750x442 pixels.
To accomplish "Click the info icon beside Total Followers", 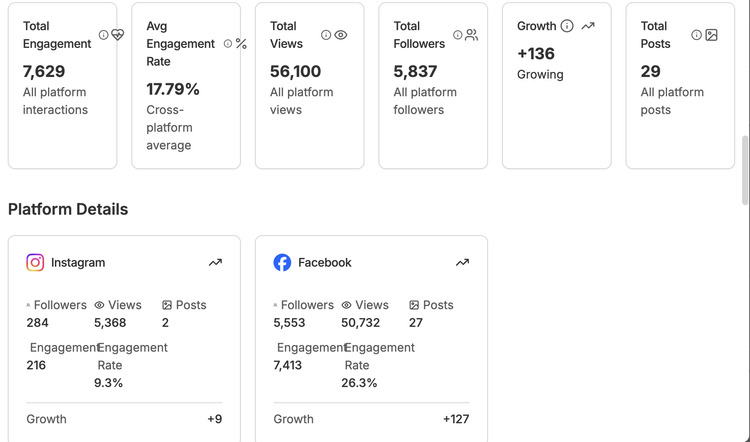I will 458,35.
